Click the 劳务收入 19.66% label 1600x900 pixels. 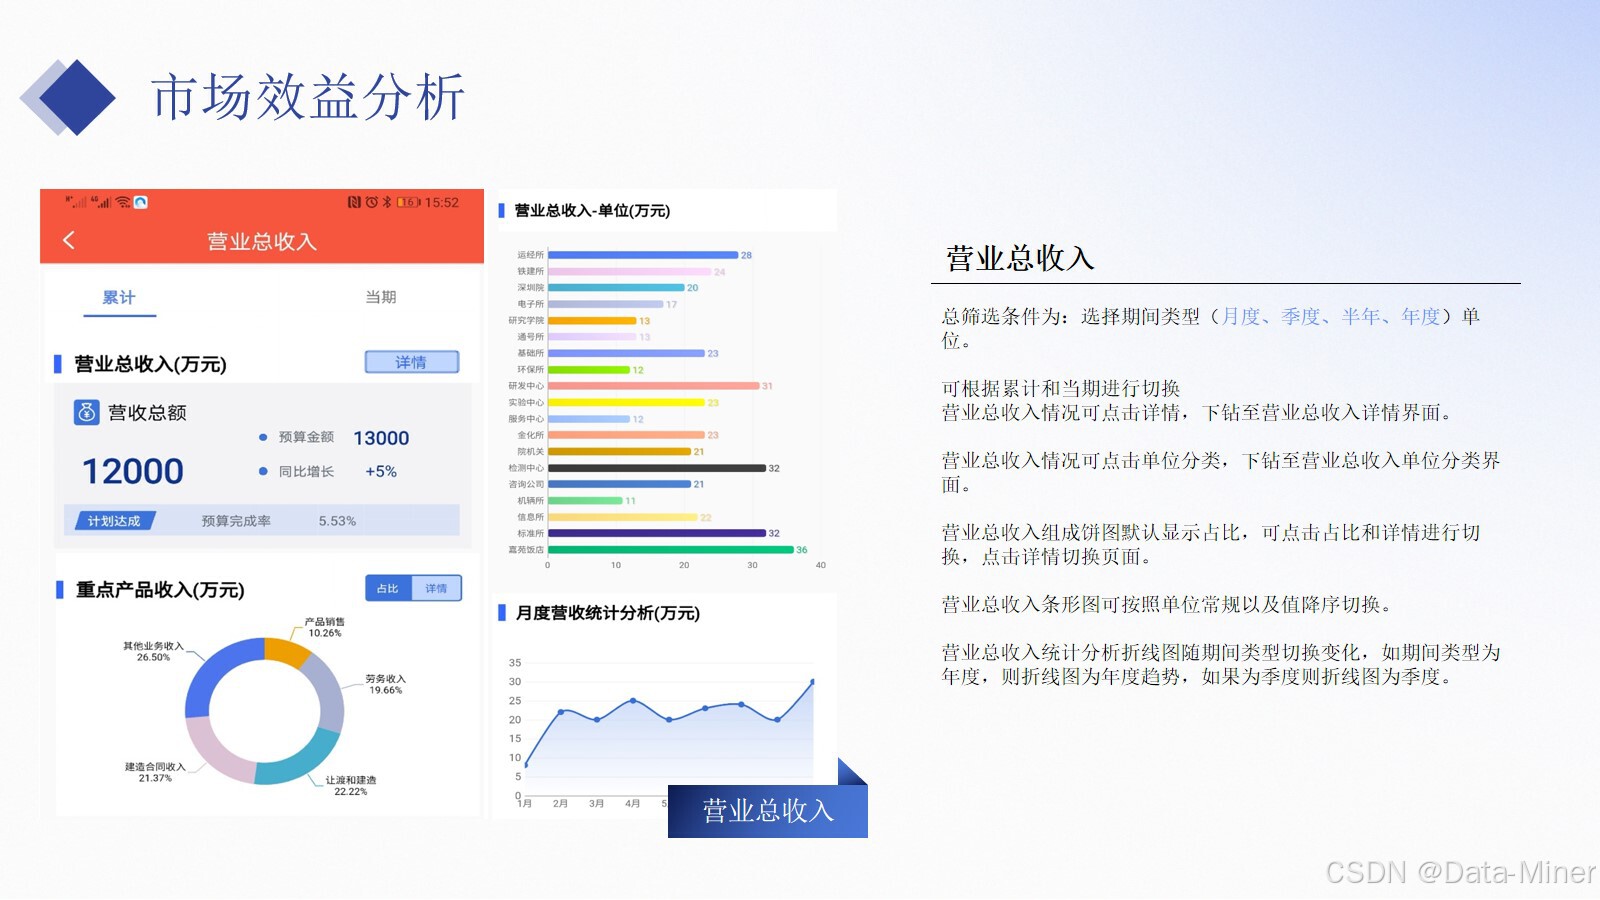[x=386, y=684]
